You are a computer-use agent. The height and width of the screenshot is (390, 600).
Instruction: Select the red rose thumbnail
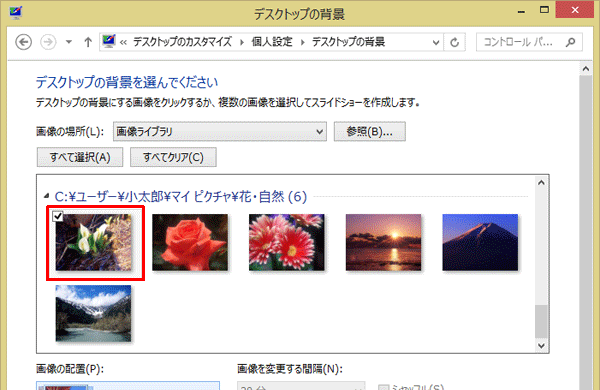(190, 242)
